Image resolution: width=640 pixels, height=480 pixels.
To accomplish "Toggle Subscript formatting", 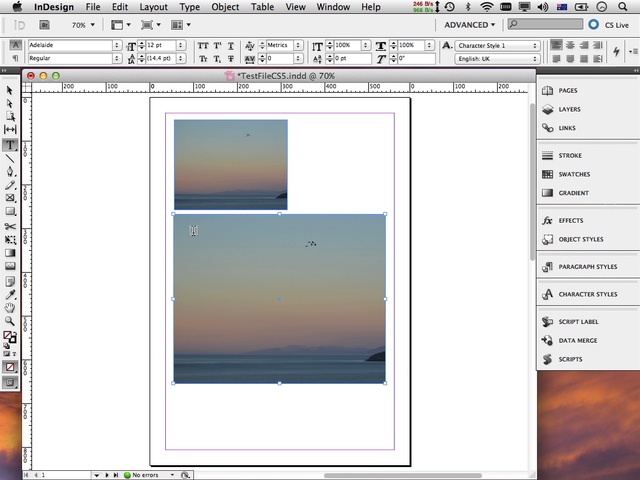I will pos(217,59).
